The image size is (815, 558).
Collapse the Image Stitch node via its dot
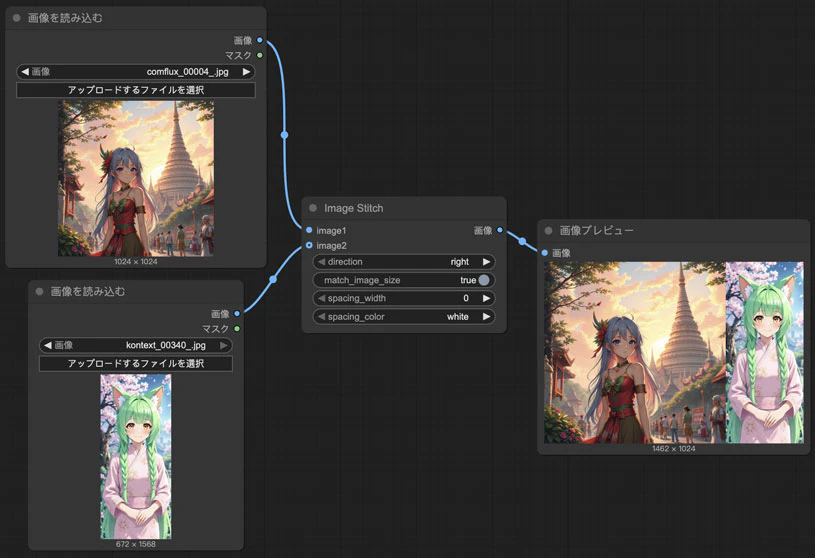[x=313, y=208]
